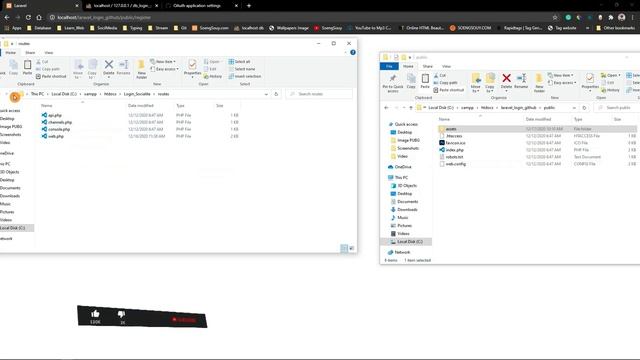
Task: Open Share tab in public window
Action: (427, 66)
